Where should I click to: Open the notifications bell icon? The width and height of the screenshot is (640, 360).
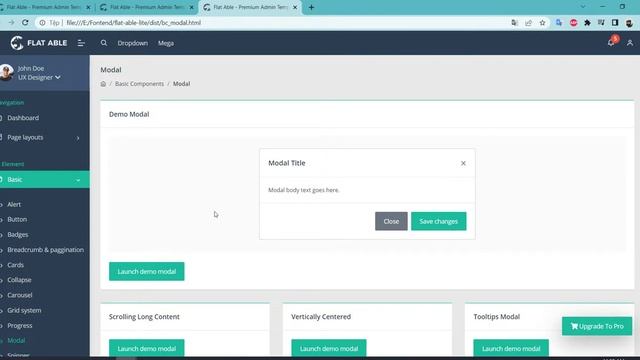click(x=611, y=42)
